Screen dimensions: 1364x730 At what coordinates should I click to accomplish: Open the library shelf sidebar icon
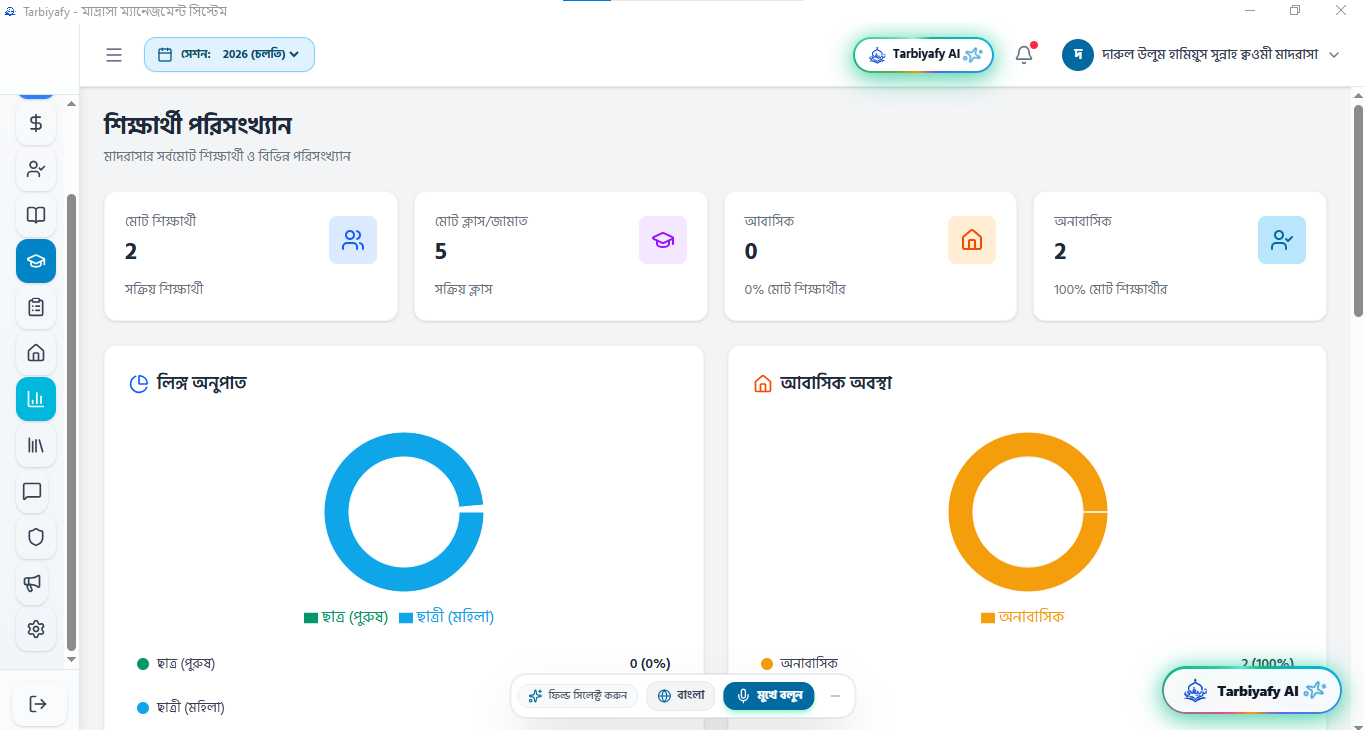click(x=36, y=445)
